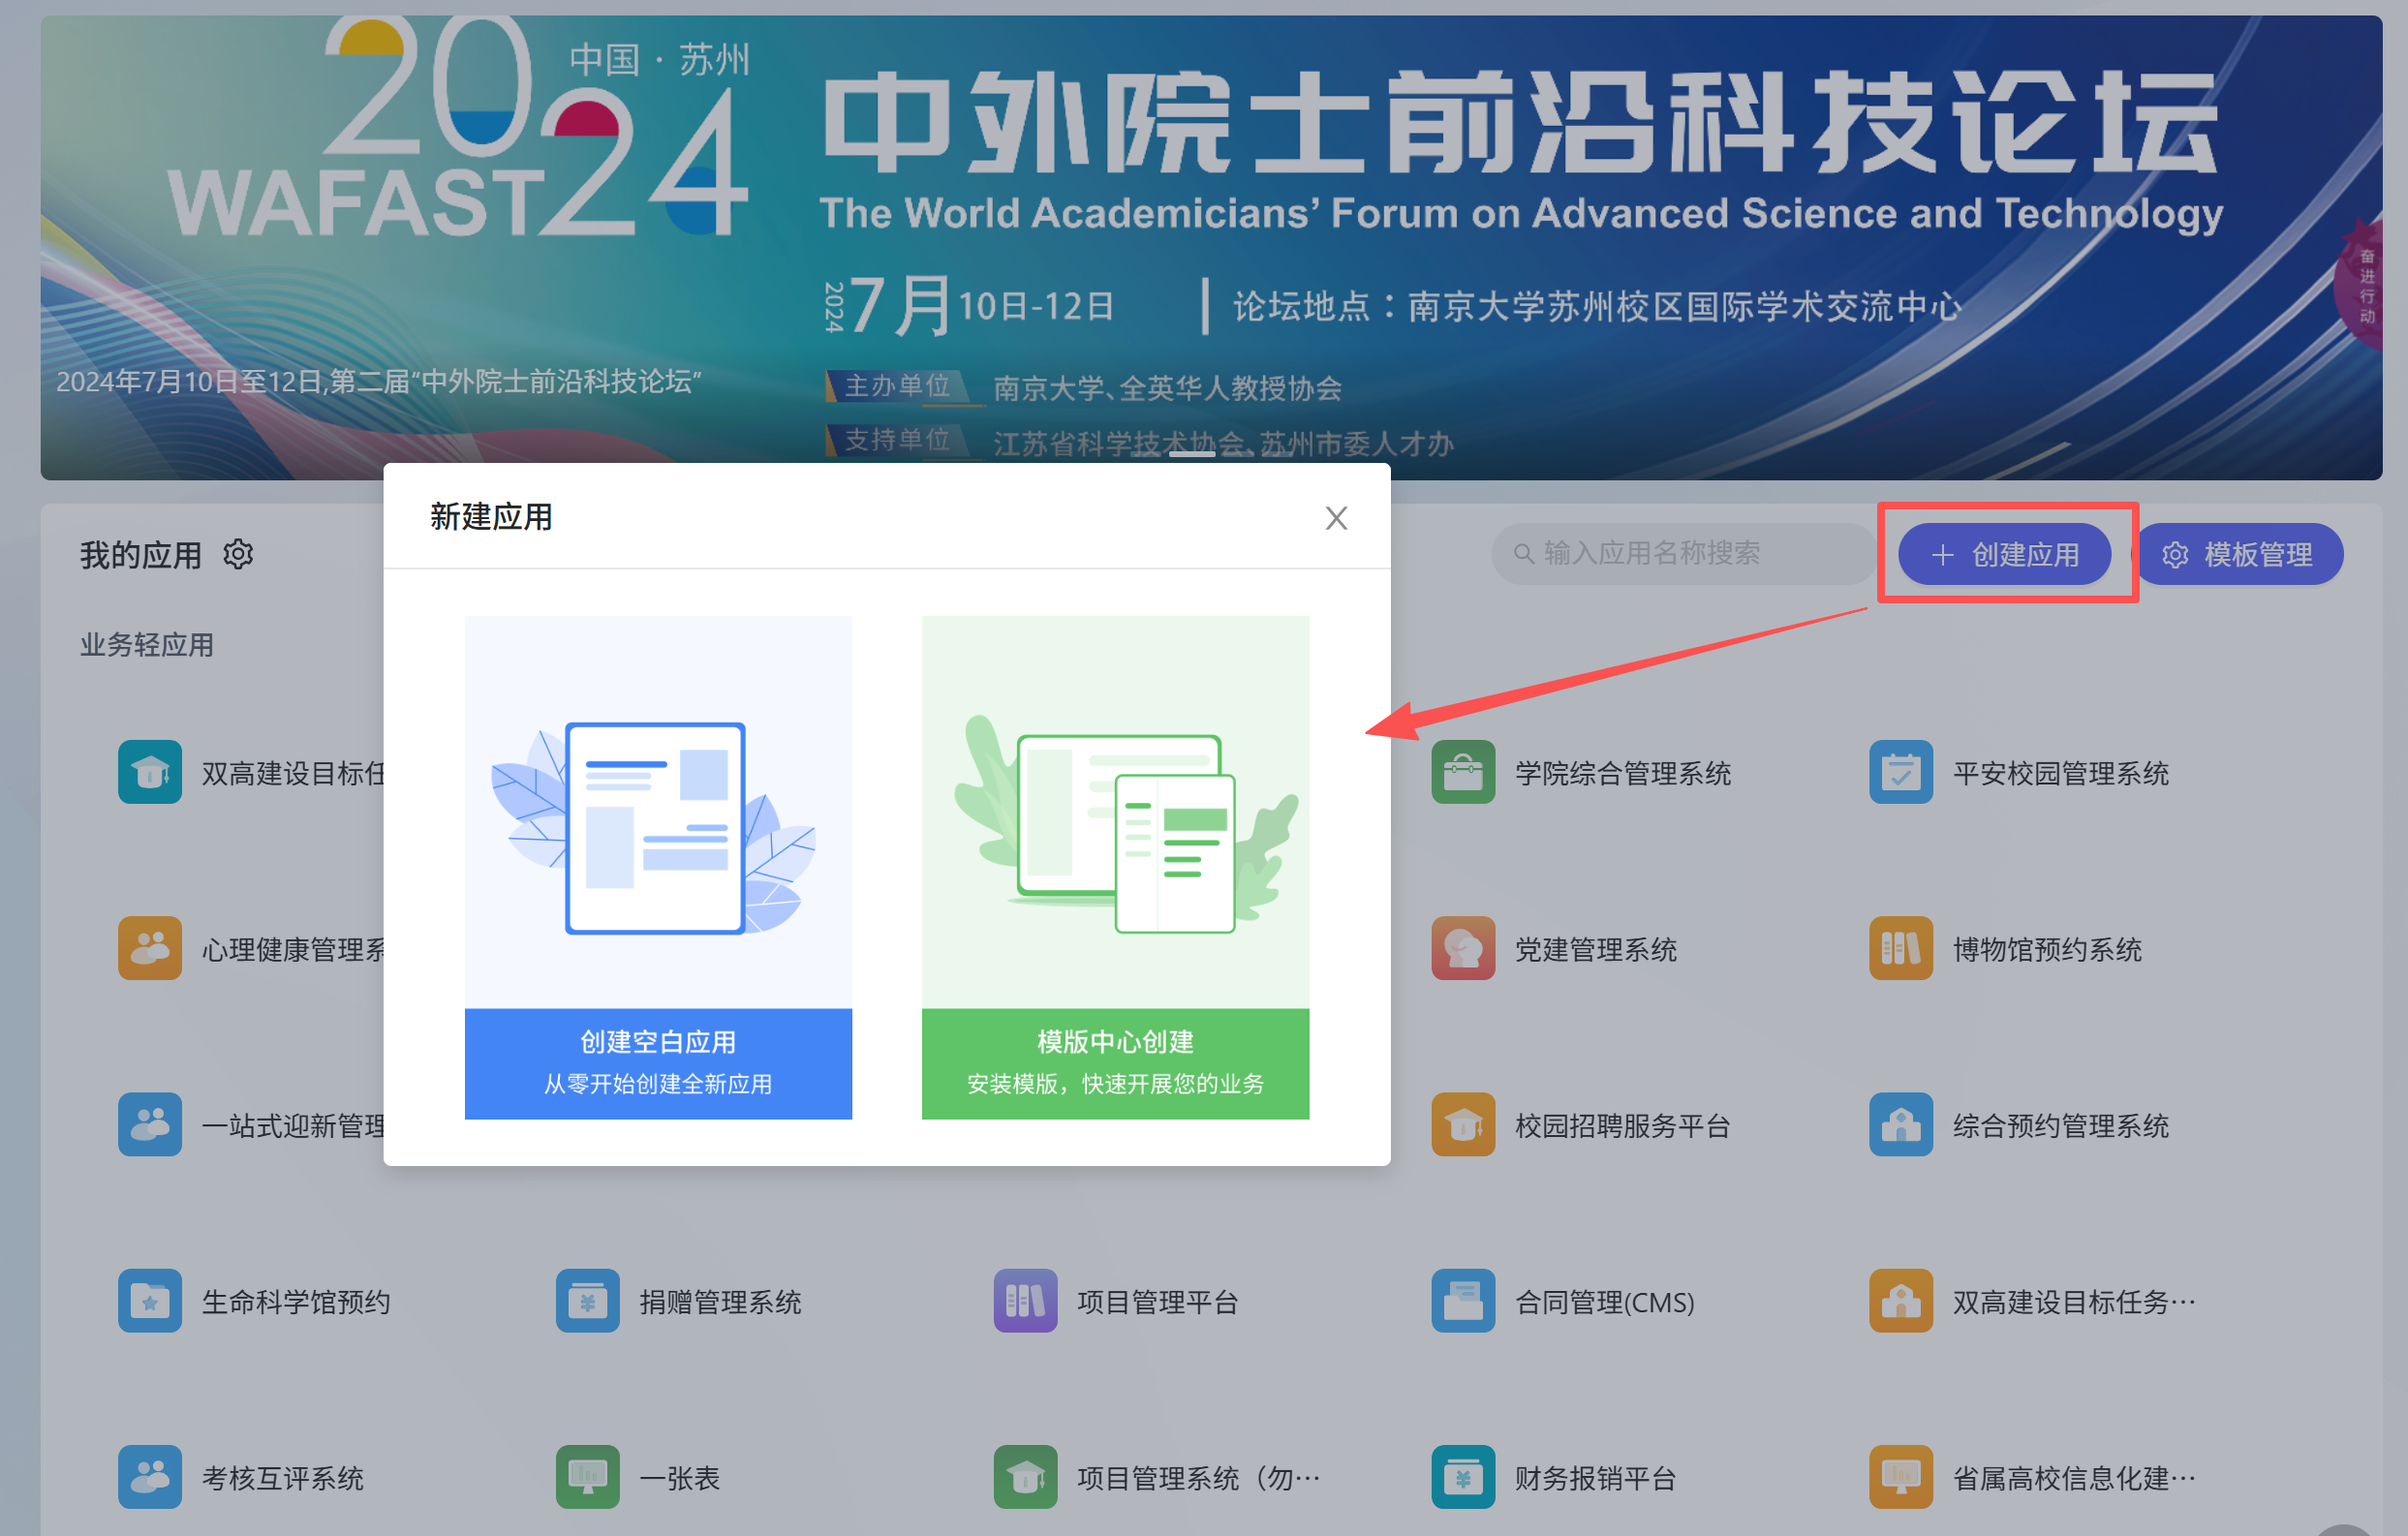The height and width of the screenshot is (1536, 2408).
Task: Open 平安校园管理系统 app icon
Action: coord(1901,772)
